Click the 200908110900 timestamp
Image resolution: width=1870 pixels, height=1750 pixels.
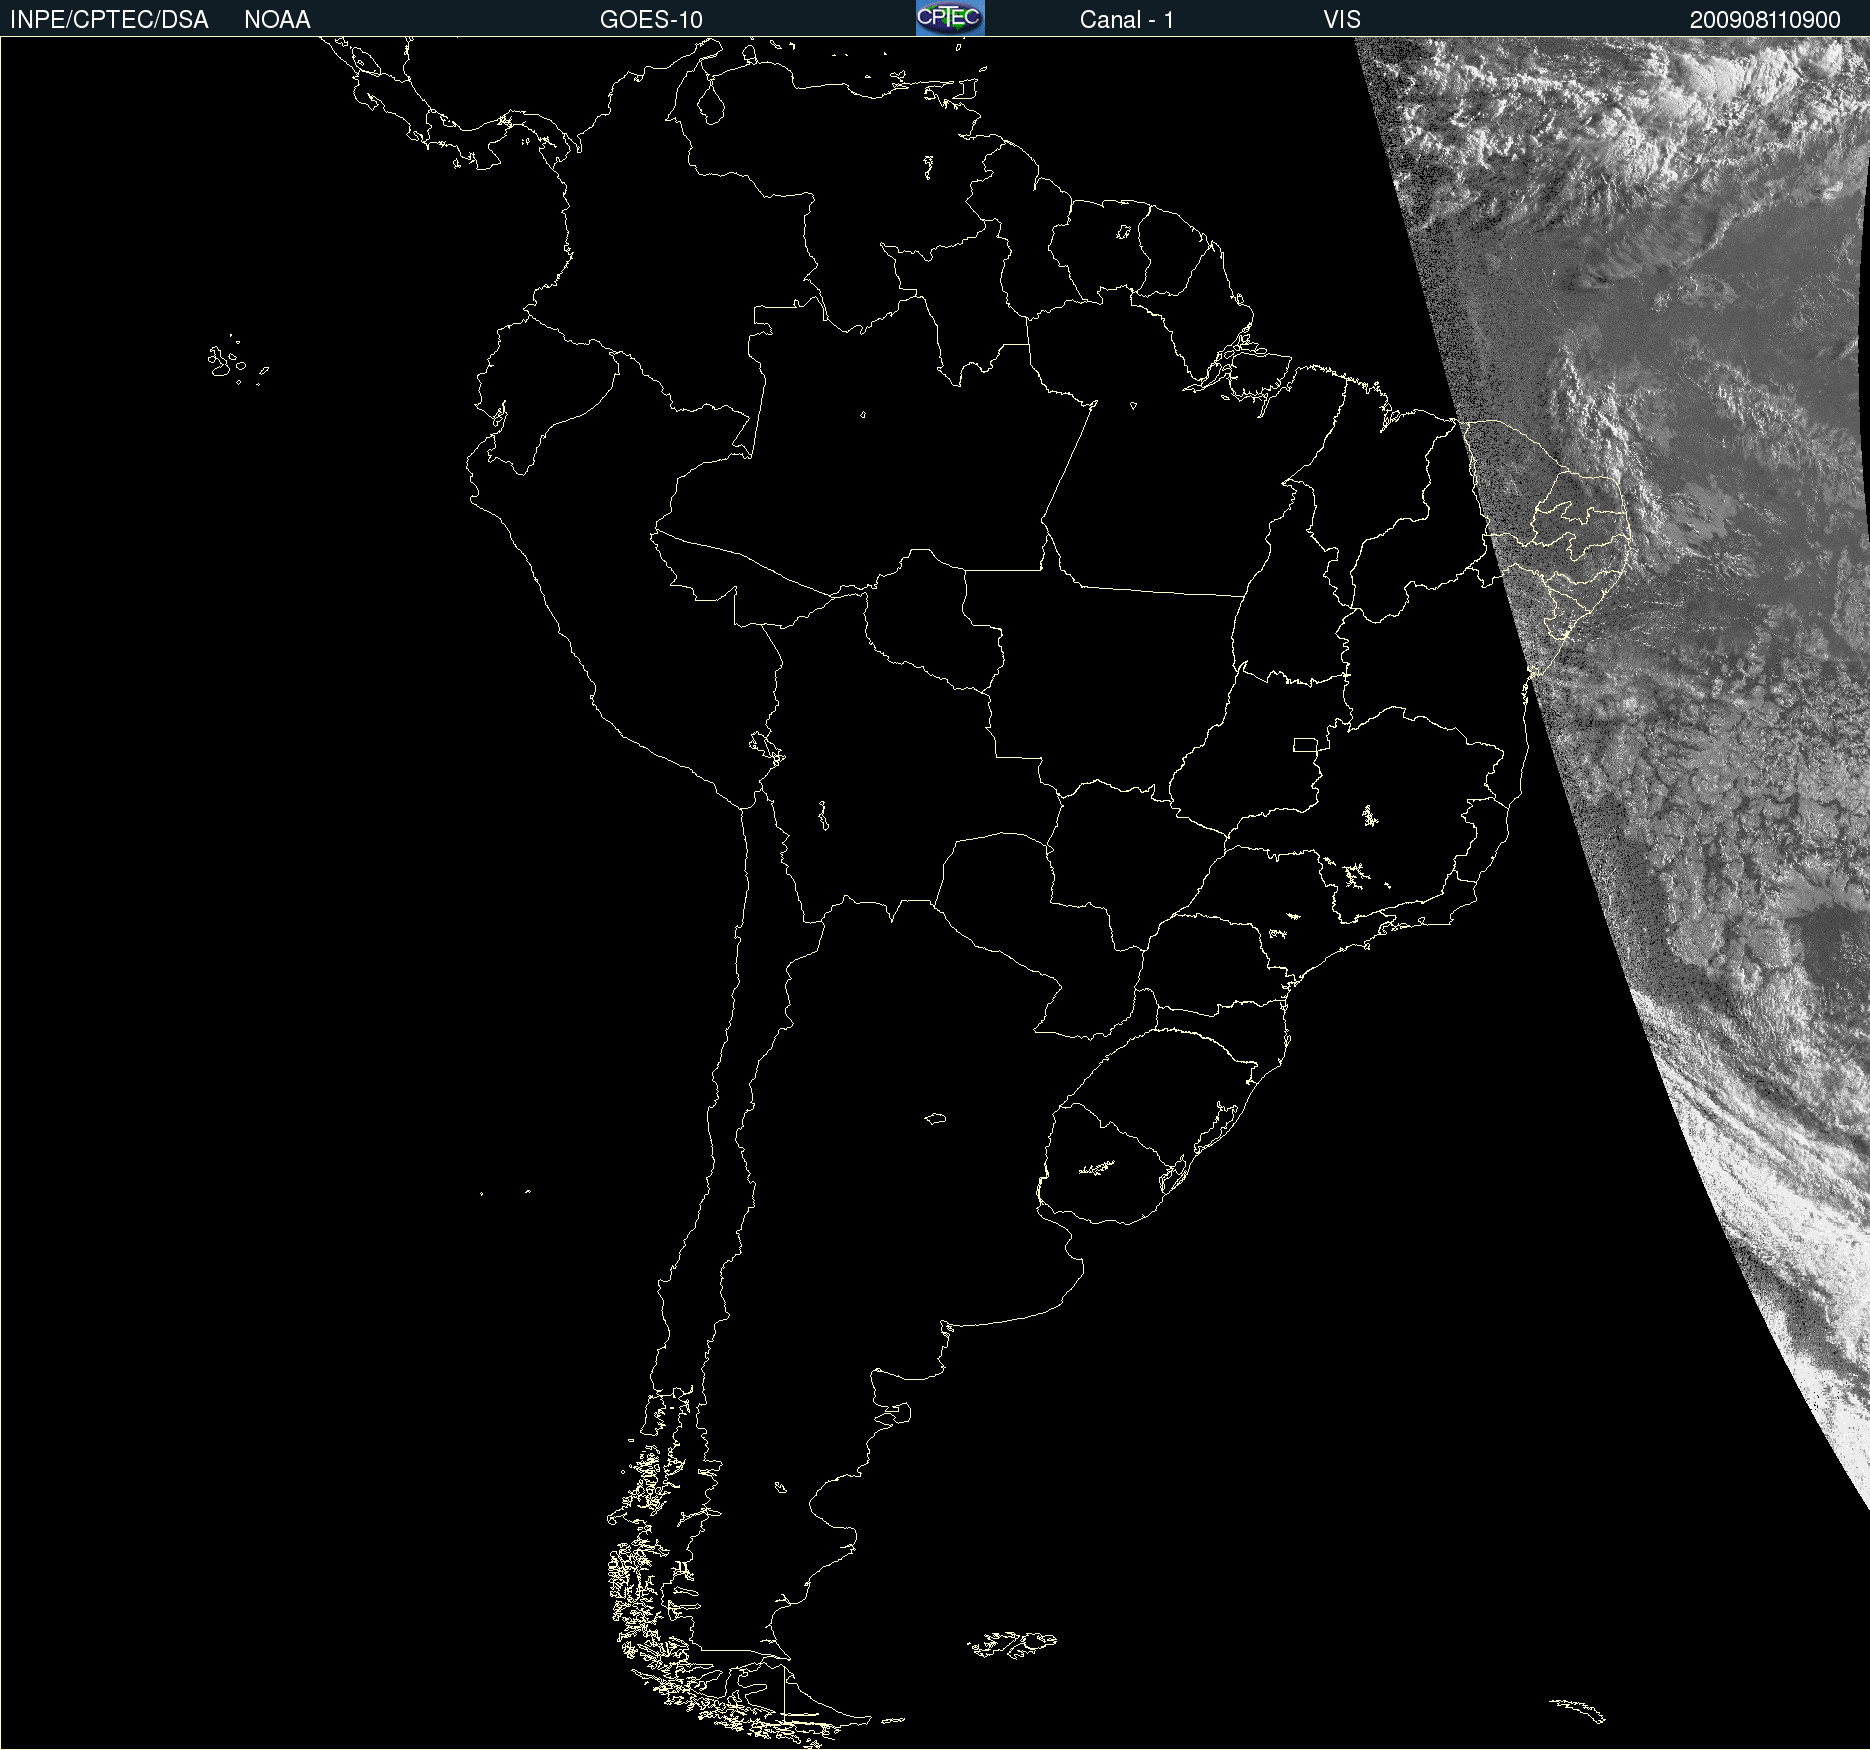tap(1765, 20)
